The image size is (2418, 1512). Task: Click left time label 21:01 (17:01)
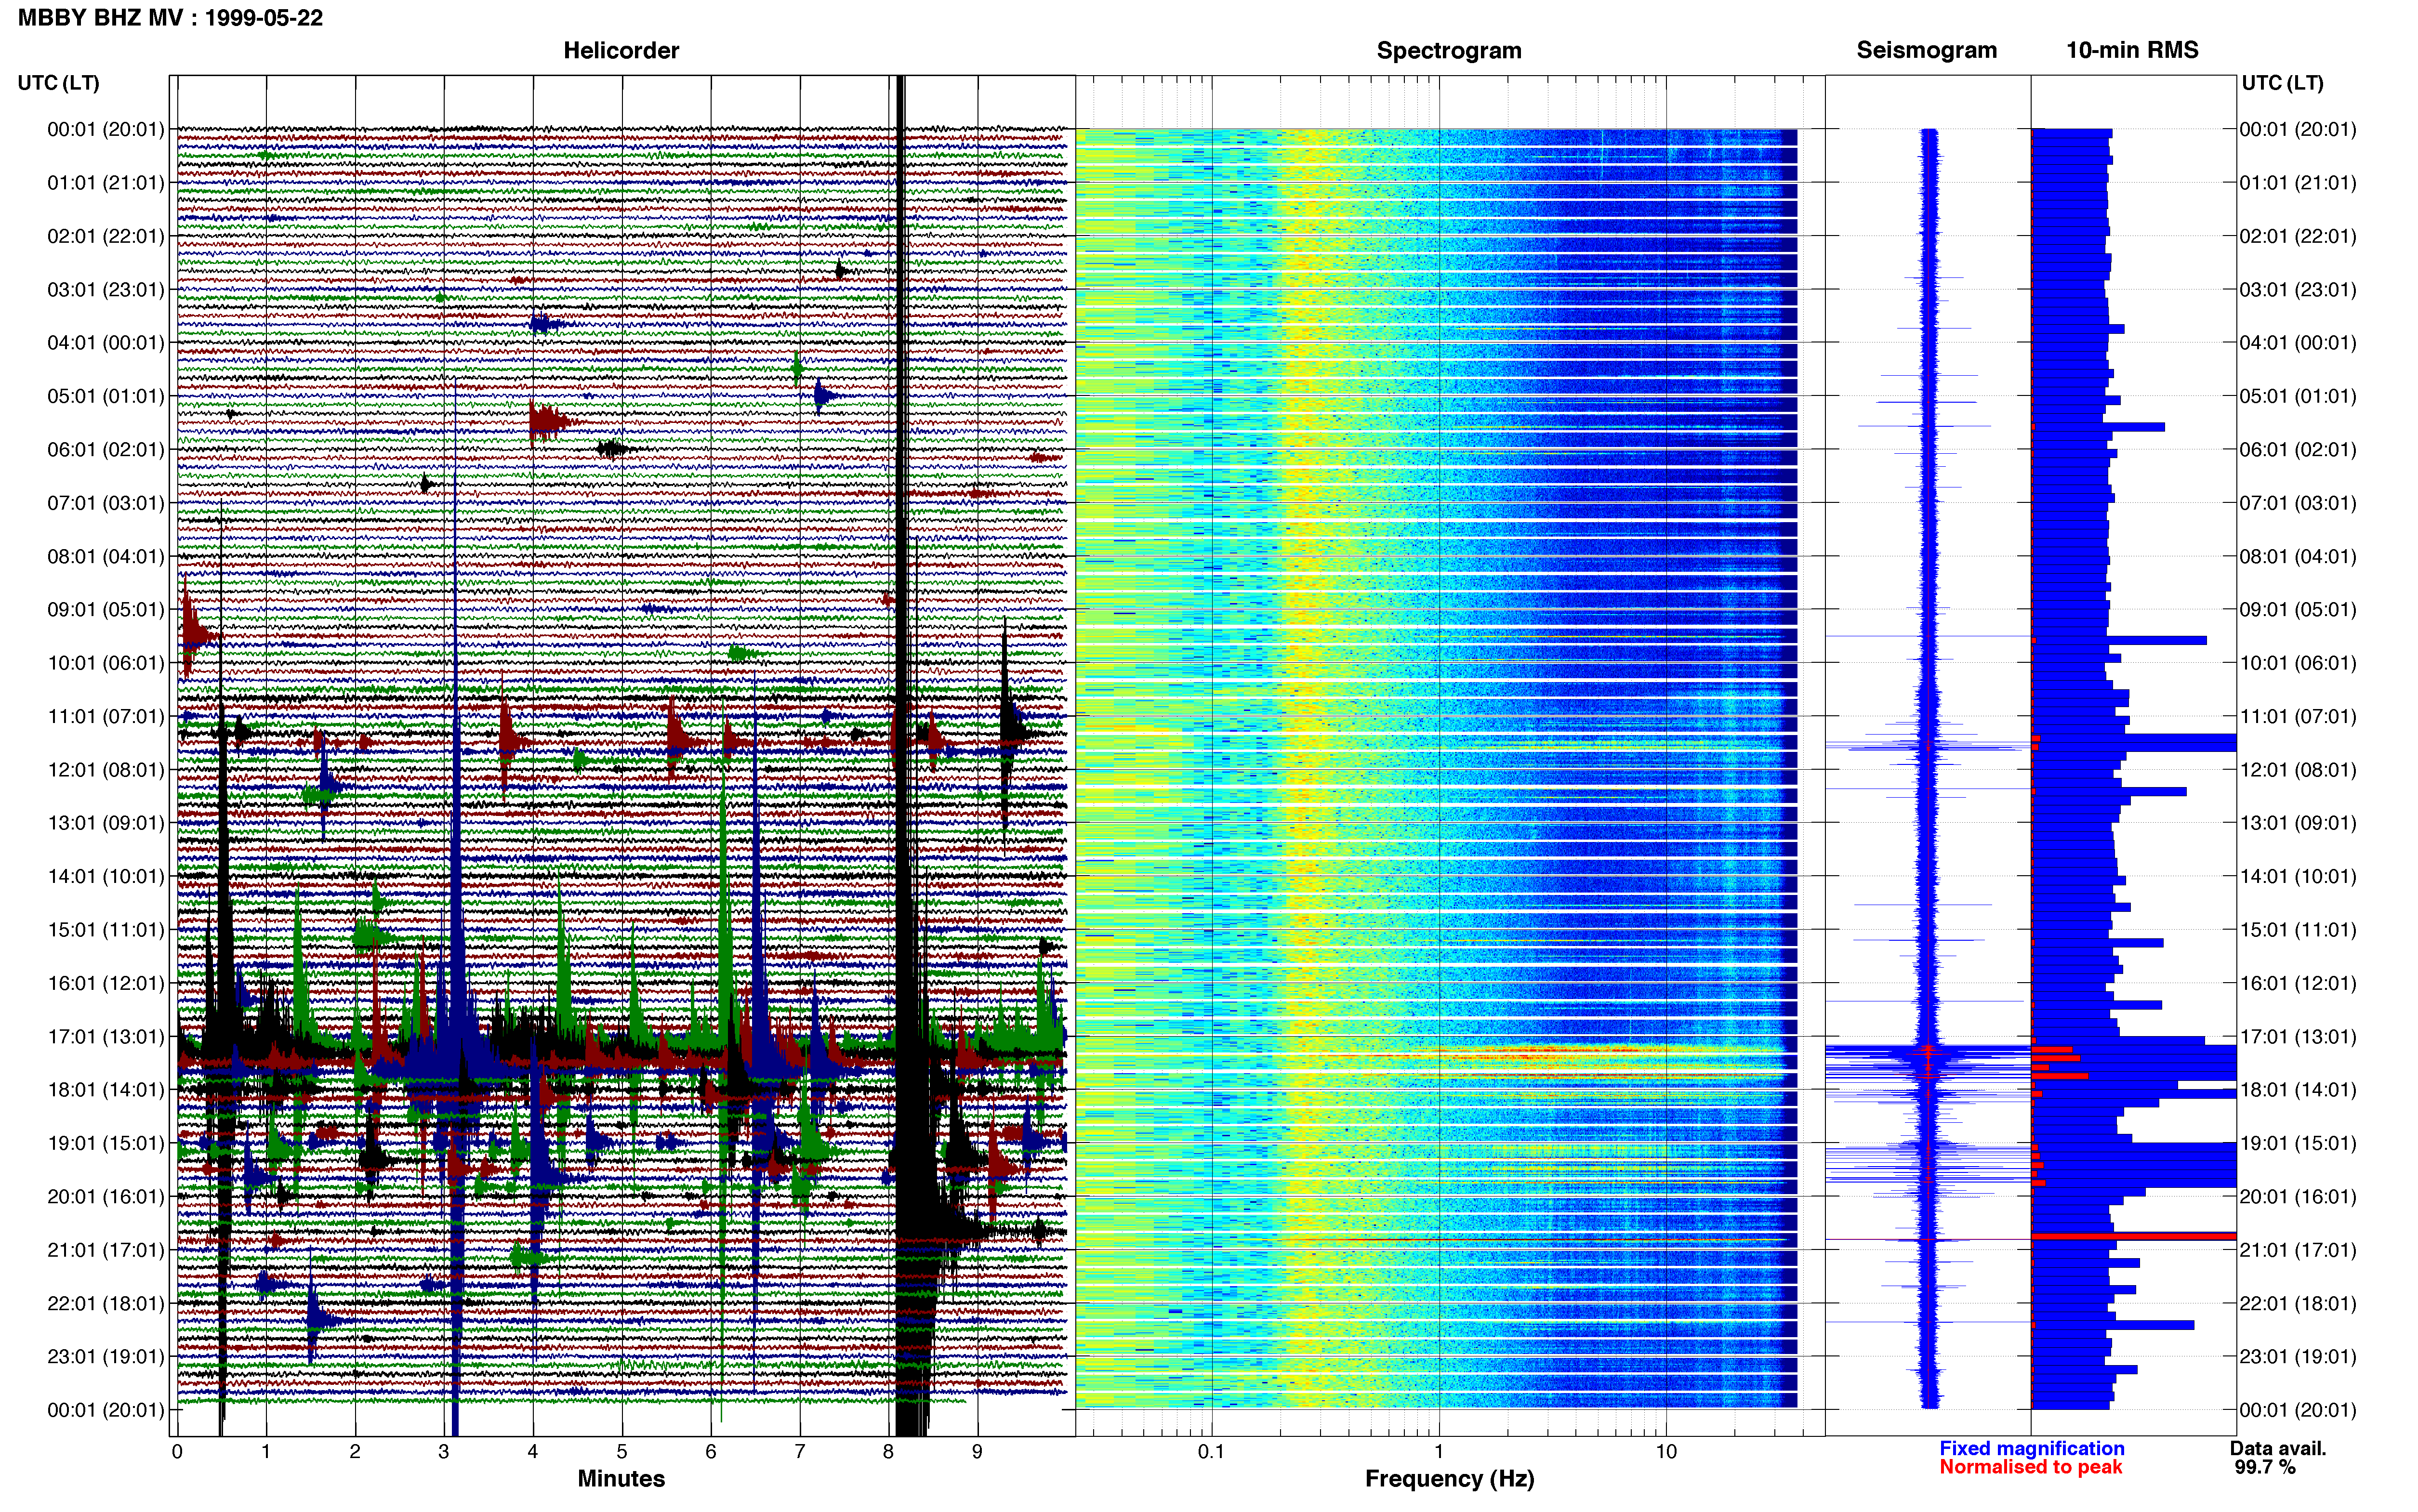pos(106,1250)
